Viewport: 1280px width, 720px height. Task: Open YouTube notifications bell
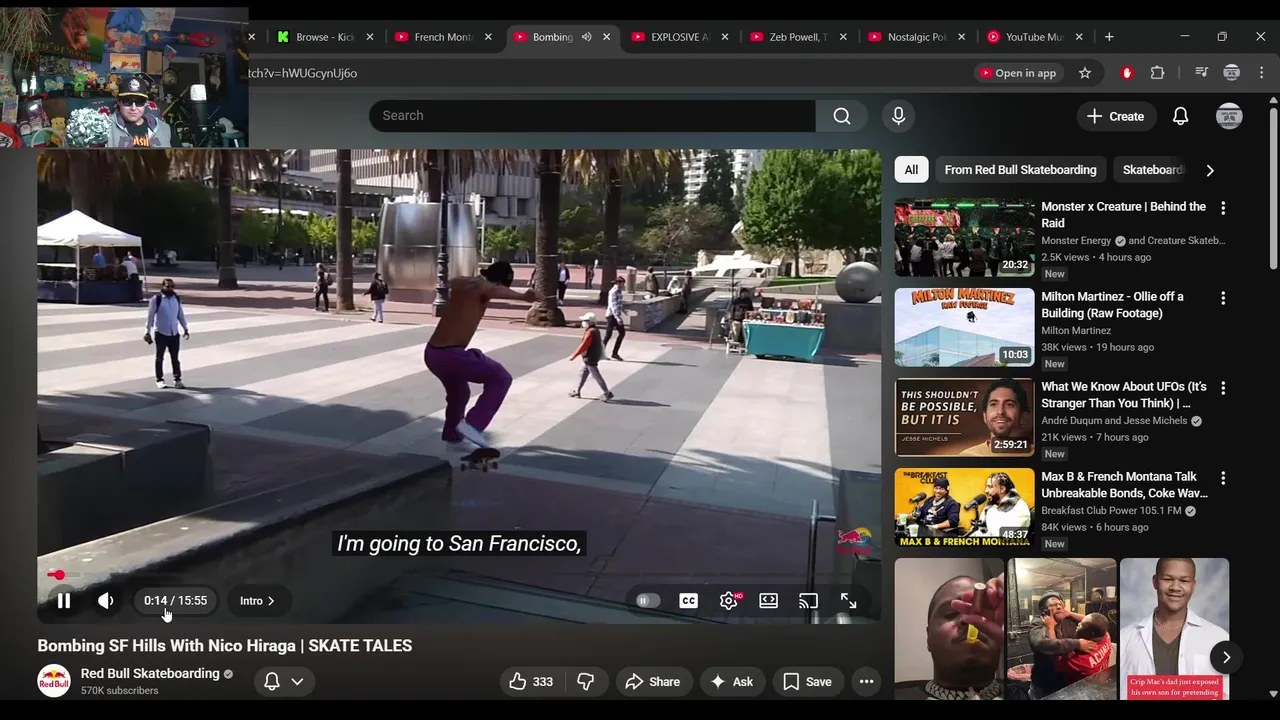tap(1180, 116)
